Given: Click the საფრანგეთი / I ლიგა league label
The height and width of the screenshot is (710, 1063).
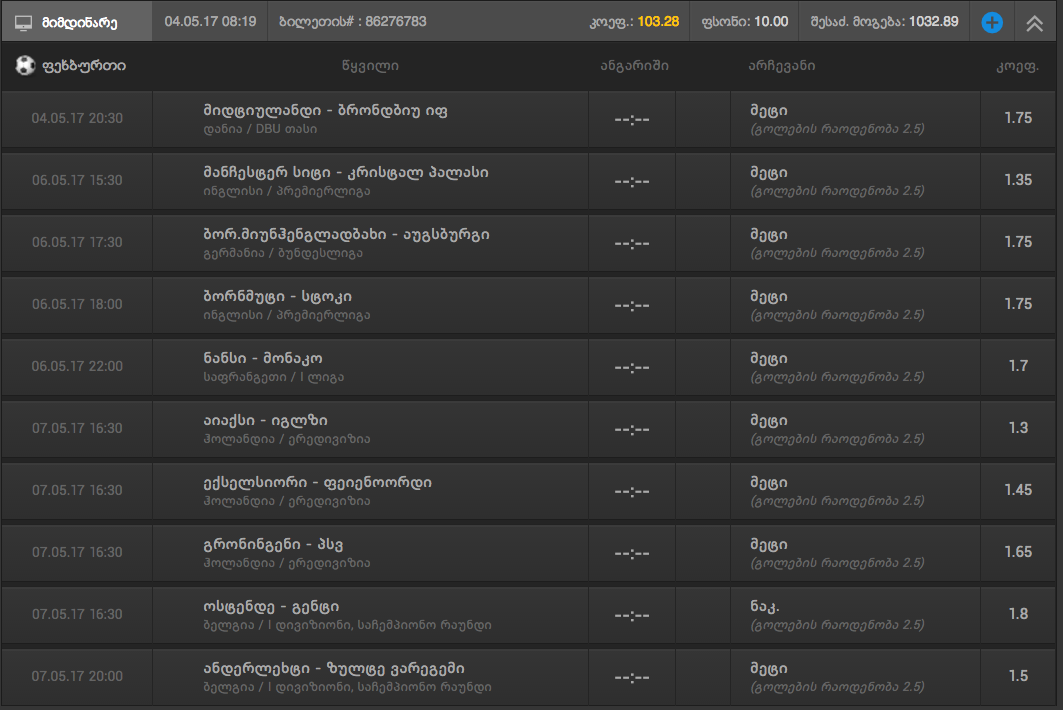Looking at the screenshot, I should (273, 377).
